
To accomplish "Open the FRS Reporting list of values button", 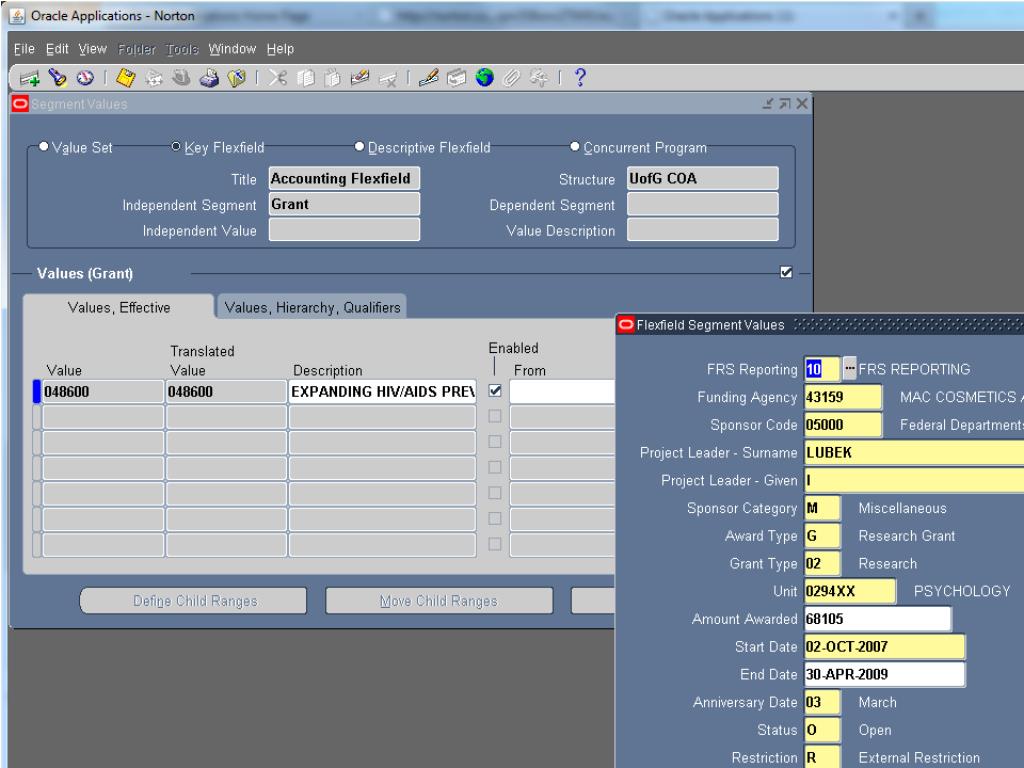I will [x=849, y=368].
